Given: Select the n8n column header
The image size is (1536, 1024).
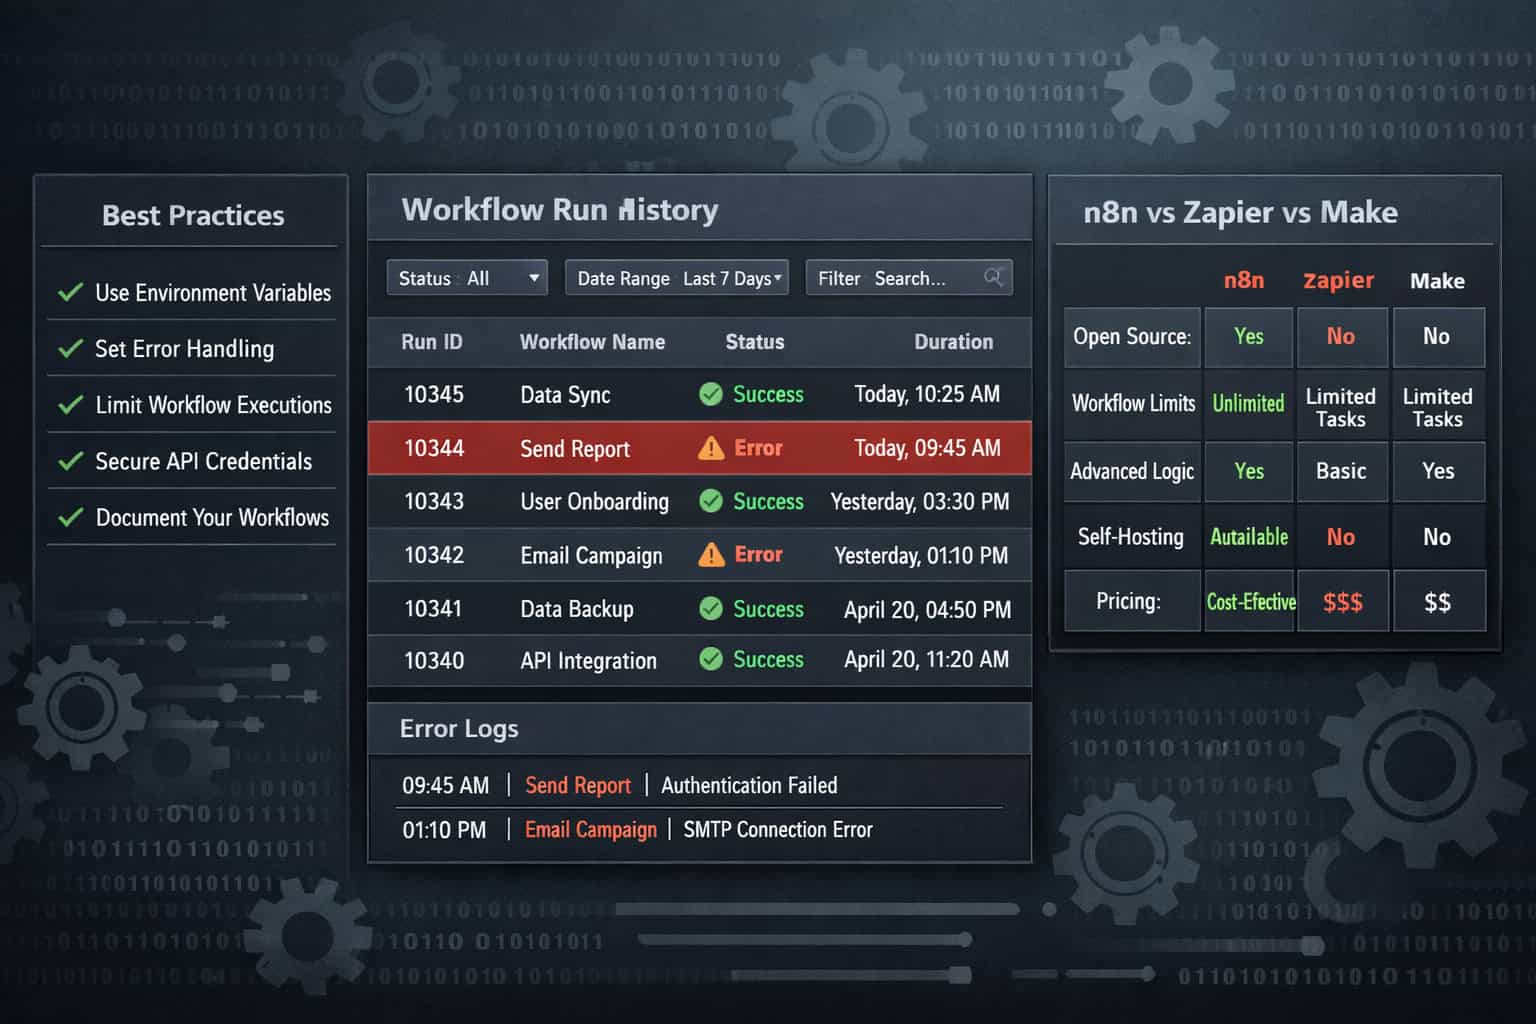Looking at the screenshot, I should coord(1244,280).
